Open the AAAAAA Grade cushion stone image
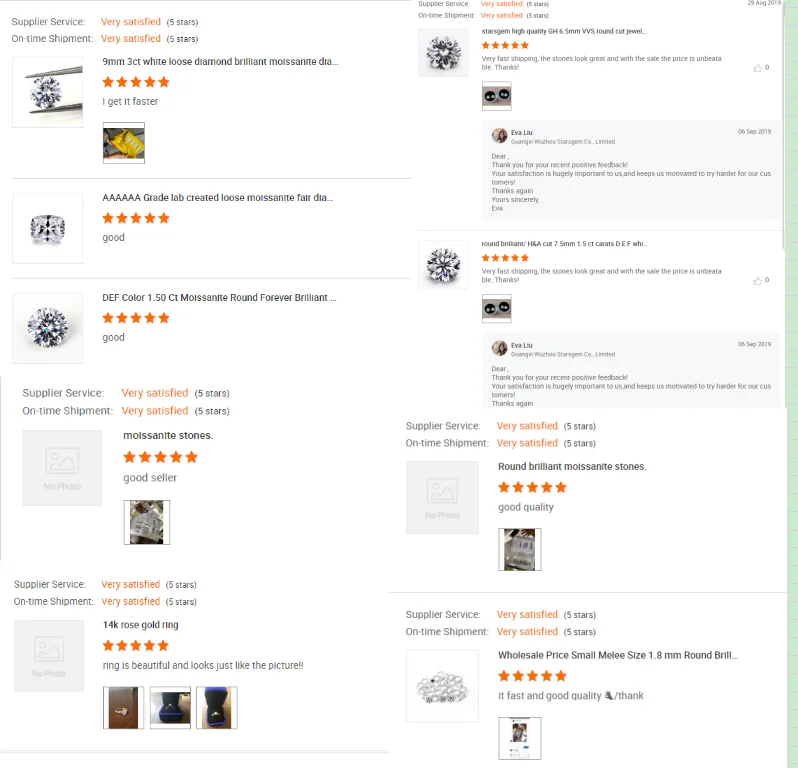798x768 pixels. (x=47, y=228)
